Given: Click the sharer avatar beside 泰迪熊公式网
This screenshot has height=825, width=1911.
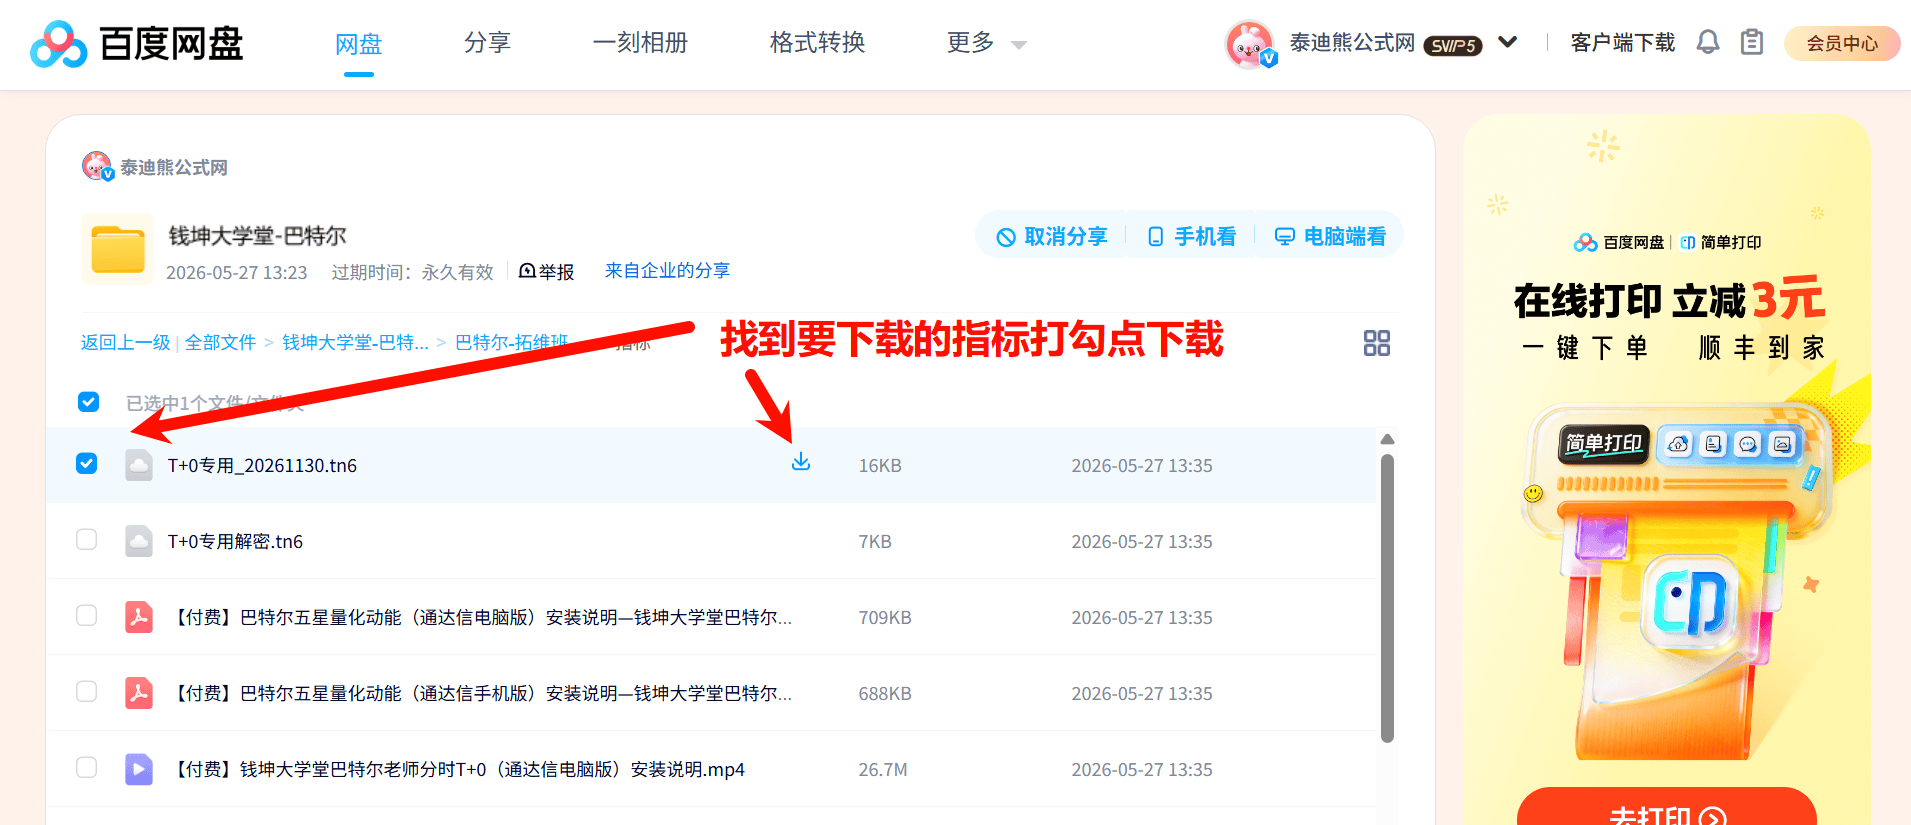Looking at the screenshot, I should pyautogui.click(x=98, y=166).
